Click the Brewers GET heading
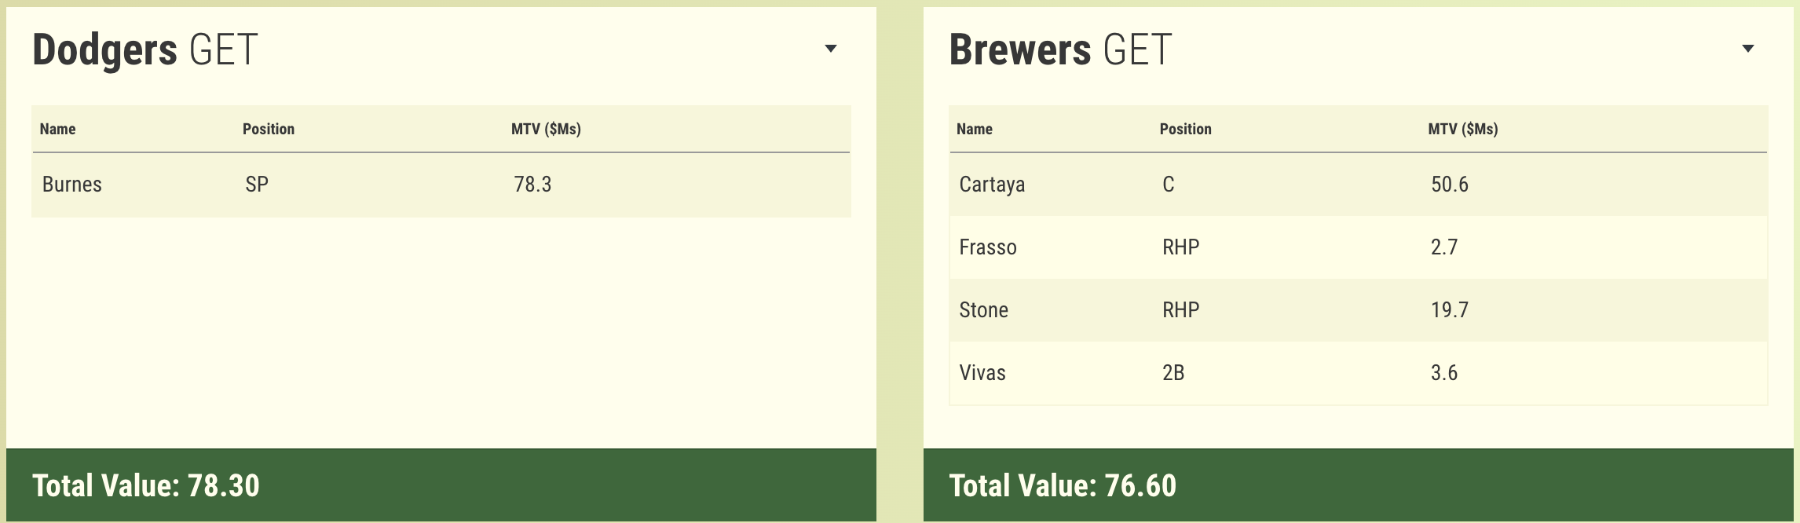This screenshot has width=1800, height=523. (x=1060, y=50)
